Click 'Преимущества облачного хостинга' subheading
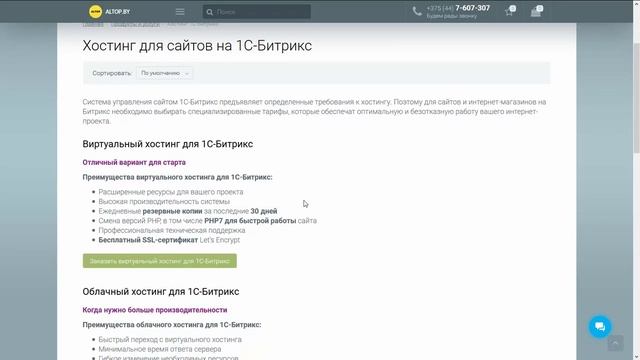 [x=172, y=325]
